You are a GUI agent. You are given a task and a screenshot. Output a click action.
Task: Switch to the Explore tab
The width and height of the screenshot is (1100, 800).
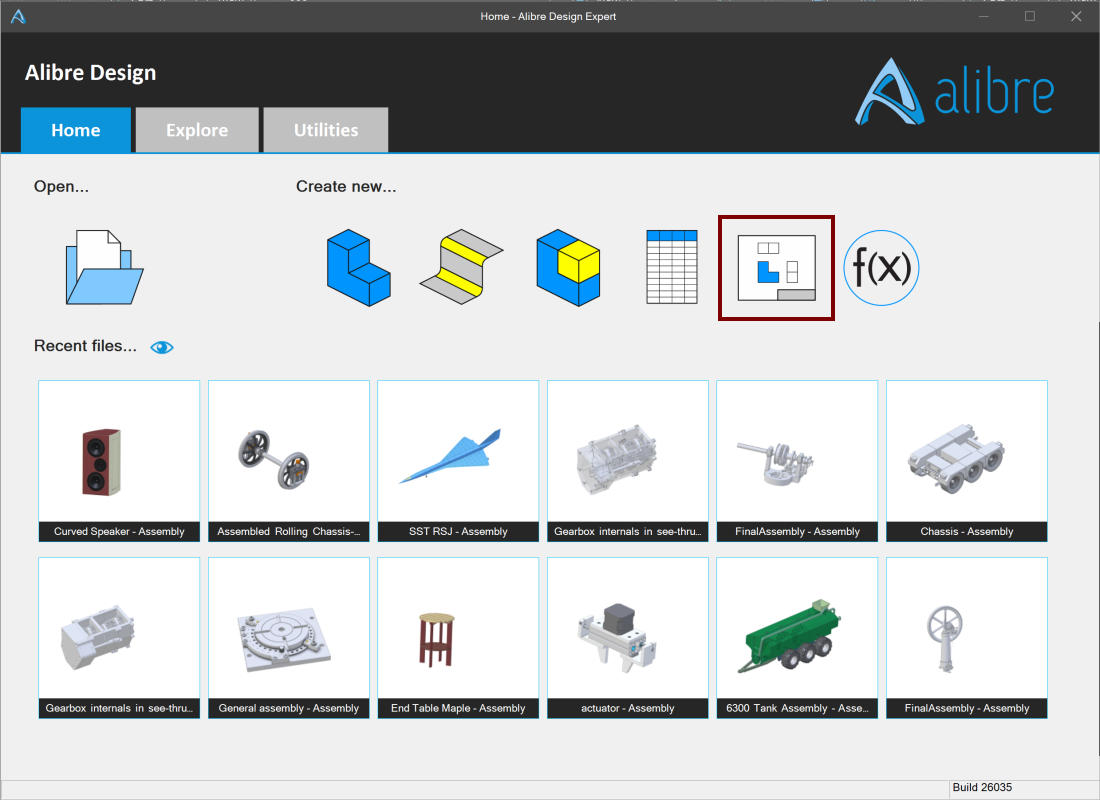(197, 130)
